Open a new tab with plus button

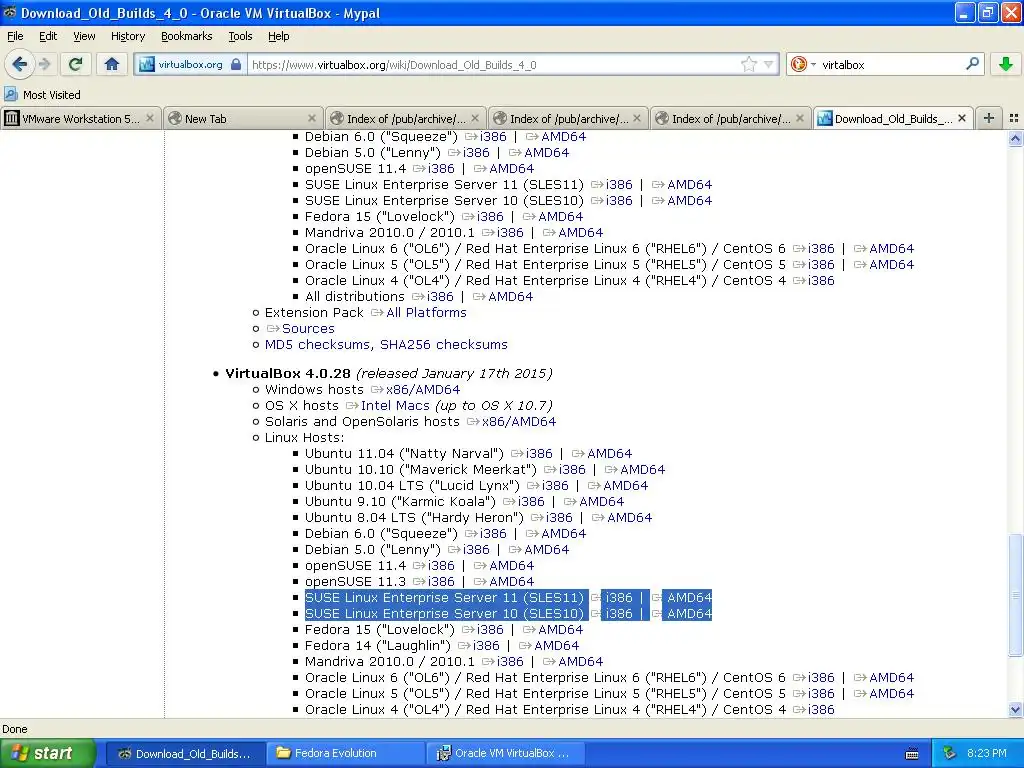point(989,118)
